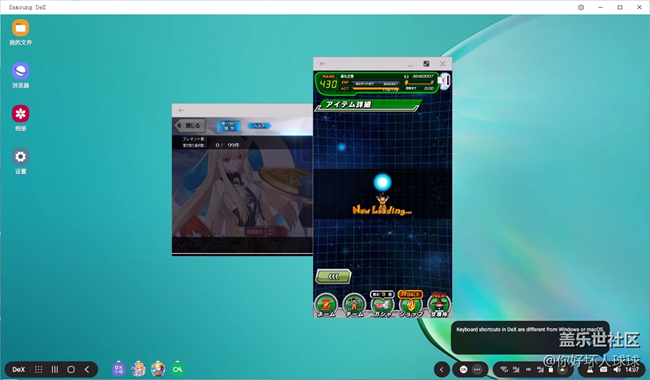Open the DeX apps grid icon

pos(39,369)
